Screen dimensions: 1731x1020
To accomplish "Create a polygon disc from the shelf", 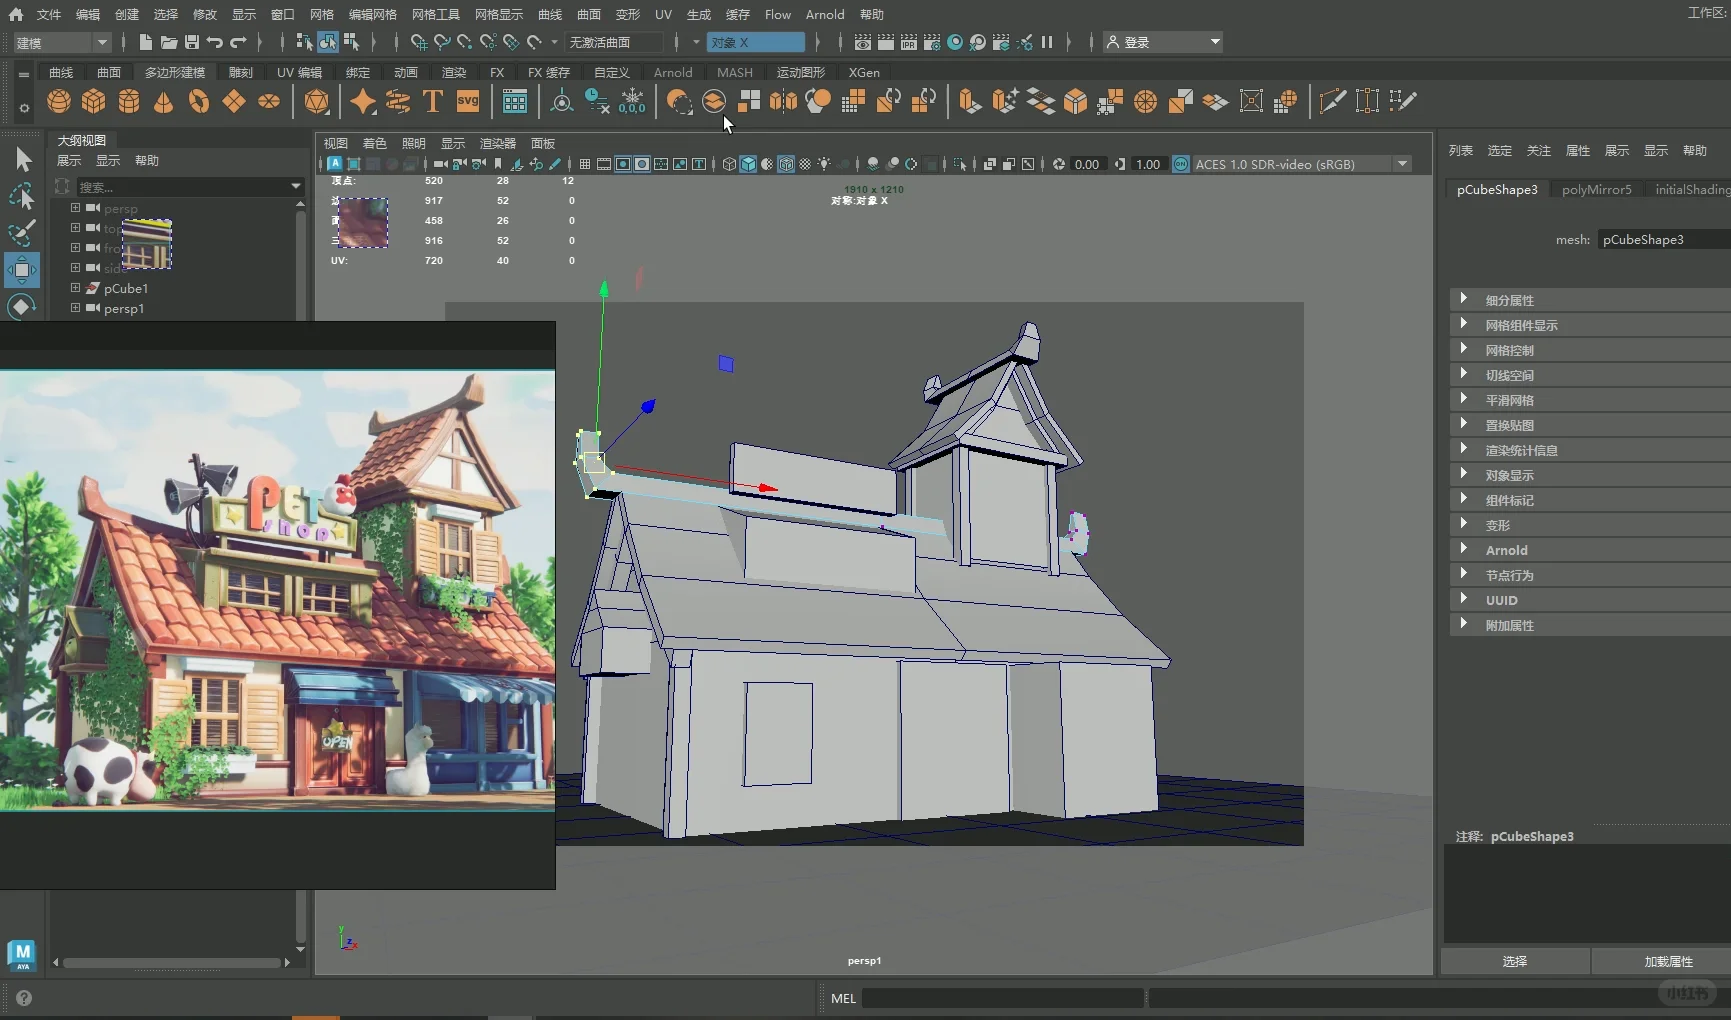I will coord(269,101).
